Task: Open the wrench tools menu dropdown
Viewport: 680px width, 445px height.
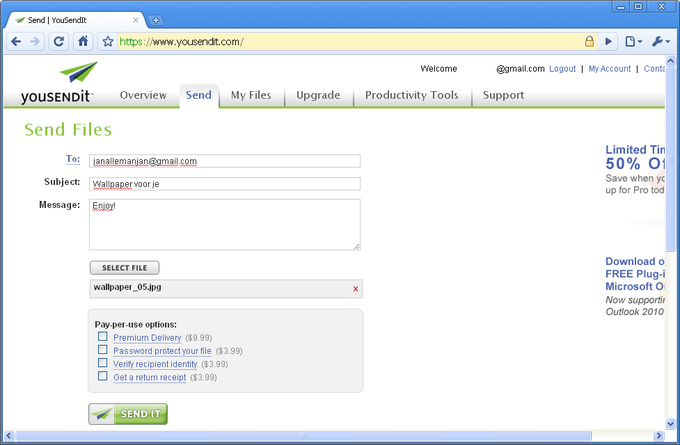Action: (661, 42)
